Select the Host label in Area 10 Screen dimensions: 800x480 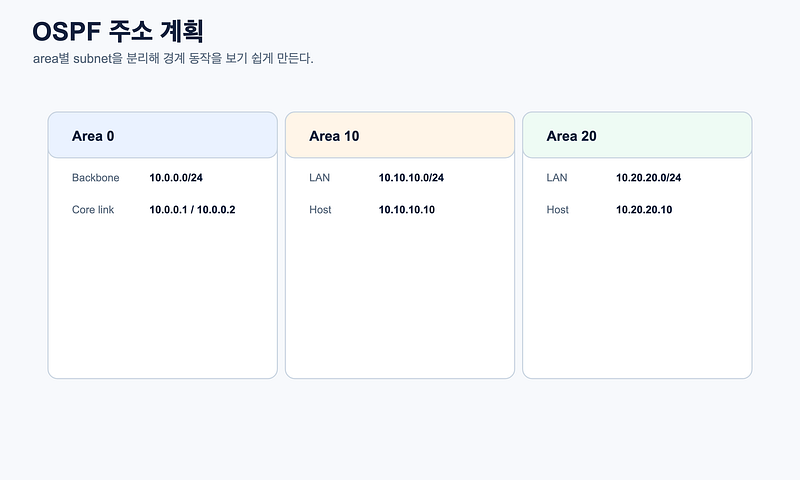coord(320,210)
